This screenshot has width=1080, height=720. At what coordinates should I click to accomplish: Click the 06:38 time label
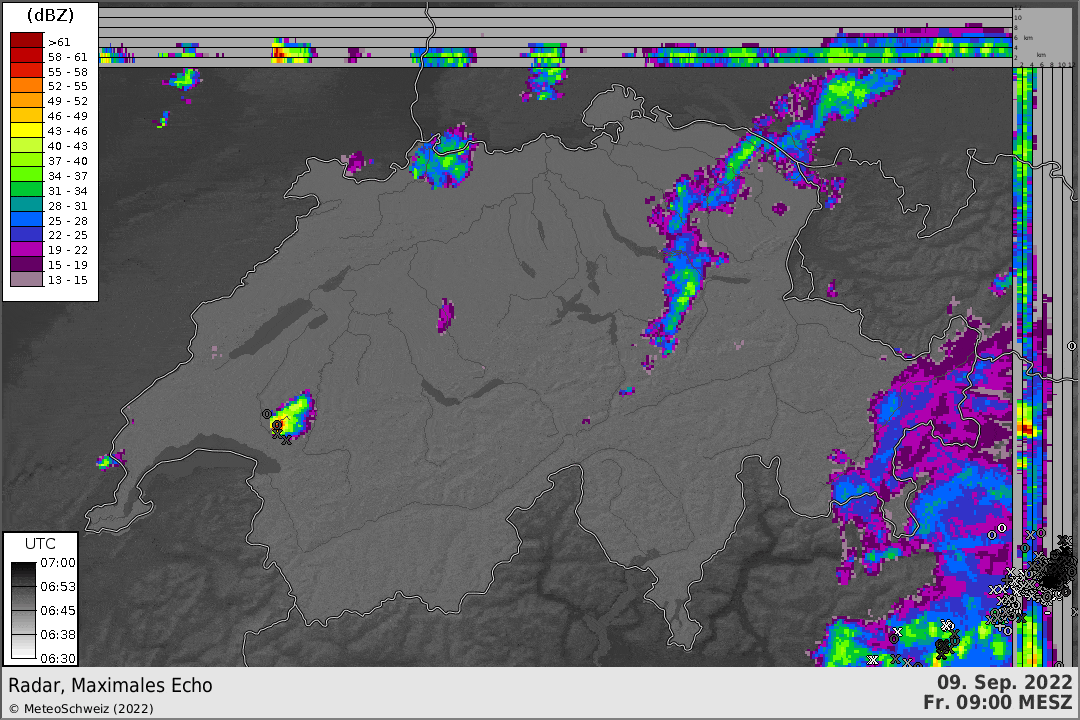(58, 634)
